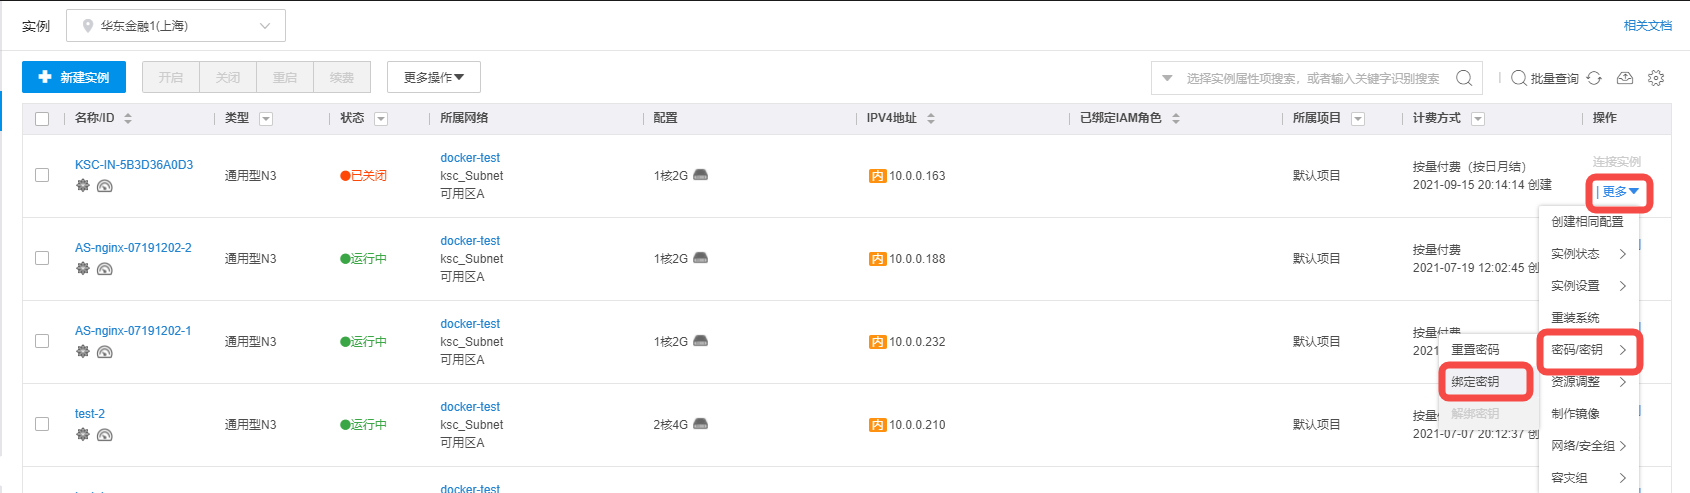Viewport: 1690px width, 493px height.
Task: Click the gear icon under AS-nginx-07191202-2
Action: (x=83, y=268)
